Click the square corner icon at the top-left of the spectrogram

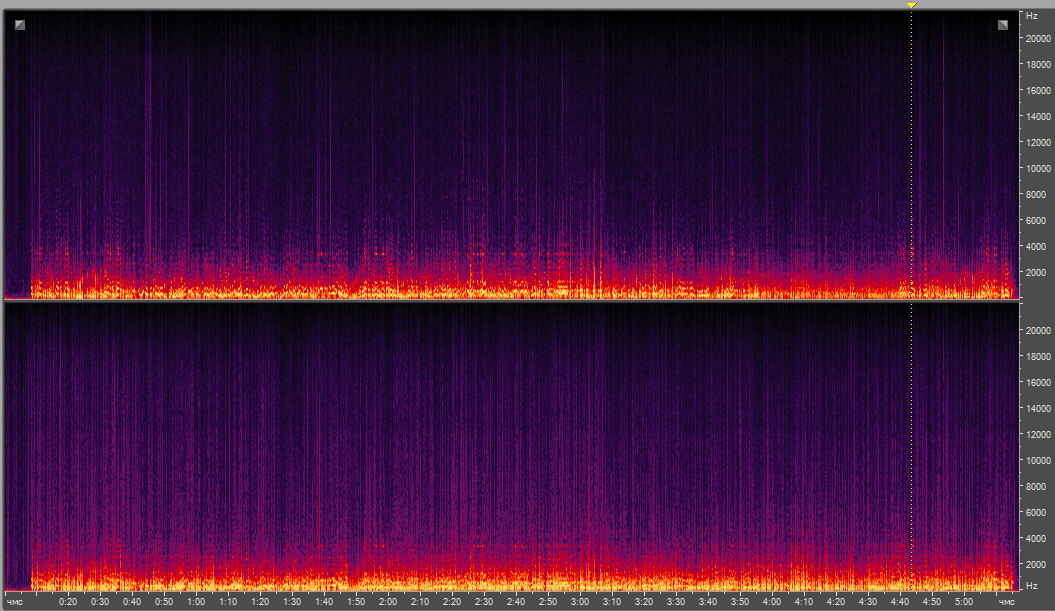(x=20, y=25)
